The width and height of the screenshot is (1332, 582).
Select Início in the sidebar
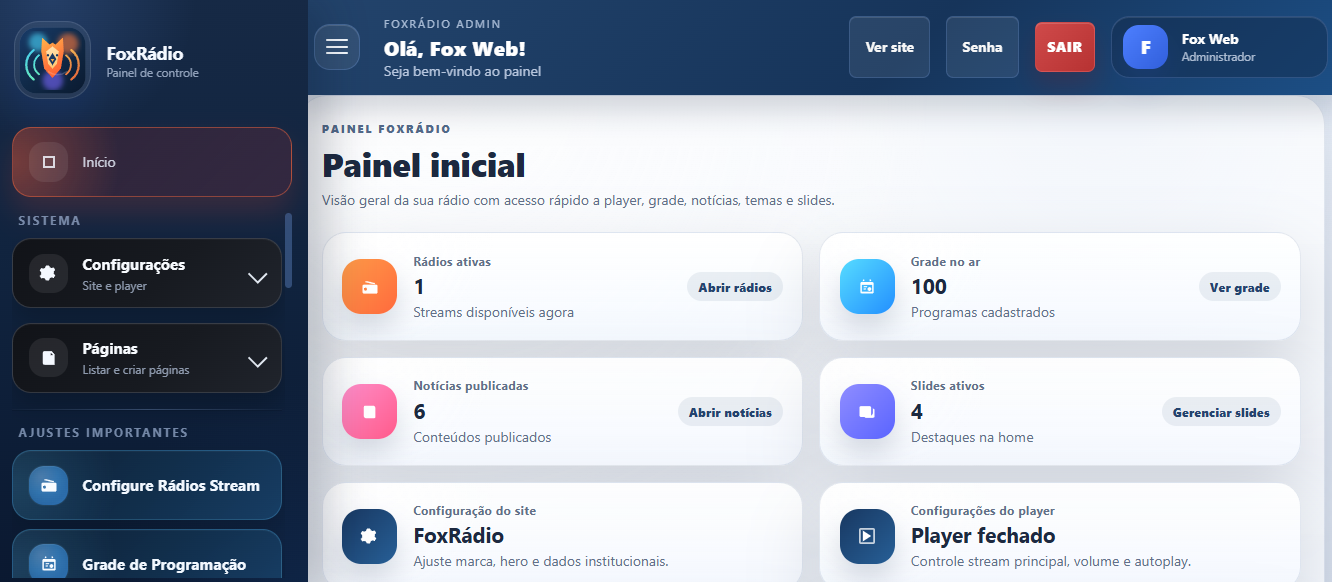152,162
